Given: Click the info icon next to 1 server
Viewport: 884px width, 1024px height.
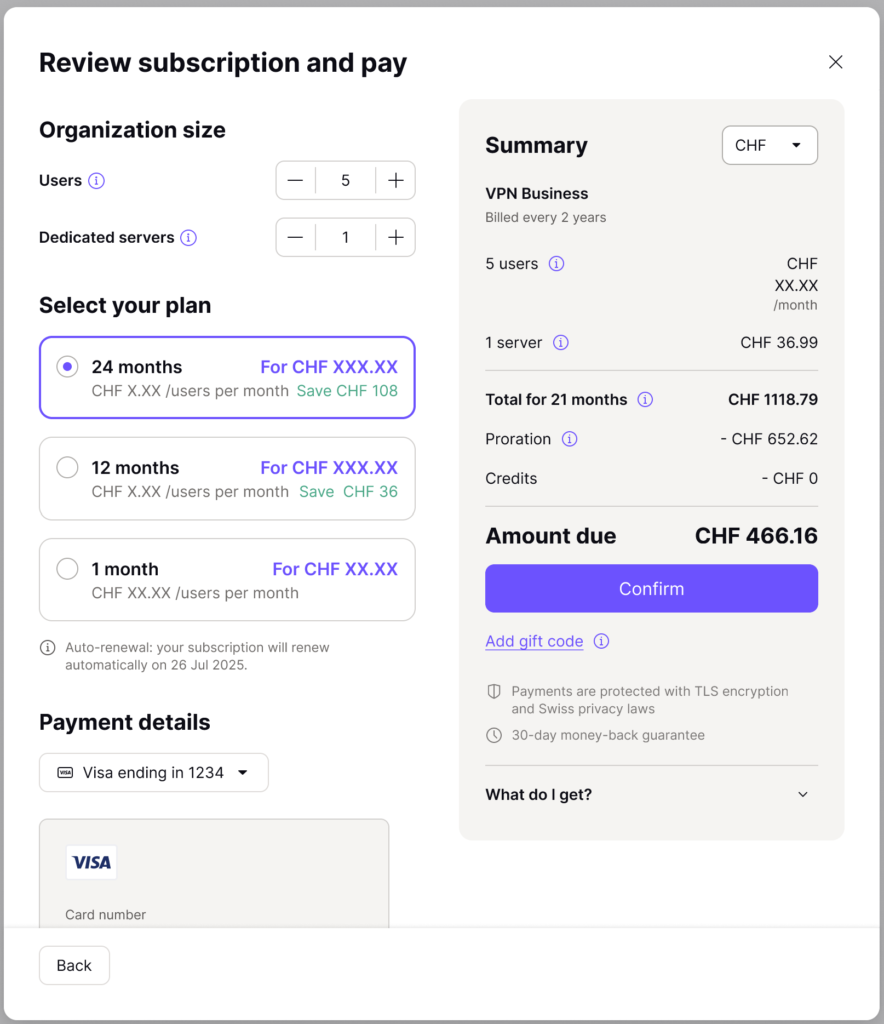Looking at the screenshot, I should coord(561,343).
